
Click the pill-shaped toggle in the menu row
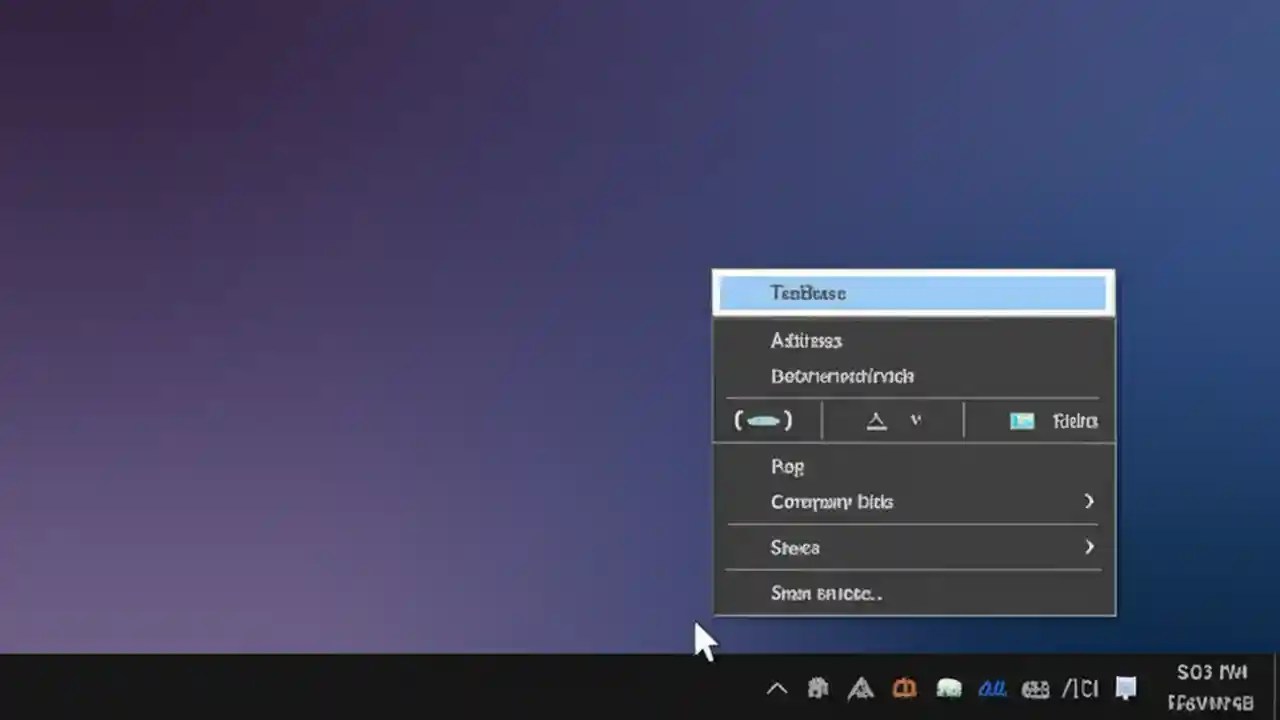point(764,420)
